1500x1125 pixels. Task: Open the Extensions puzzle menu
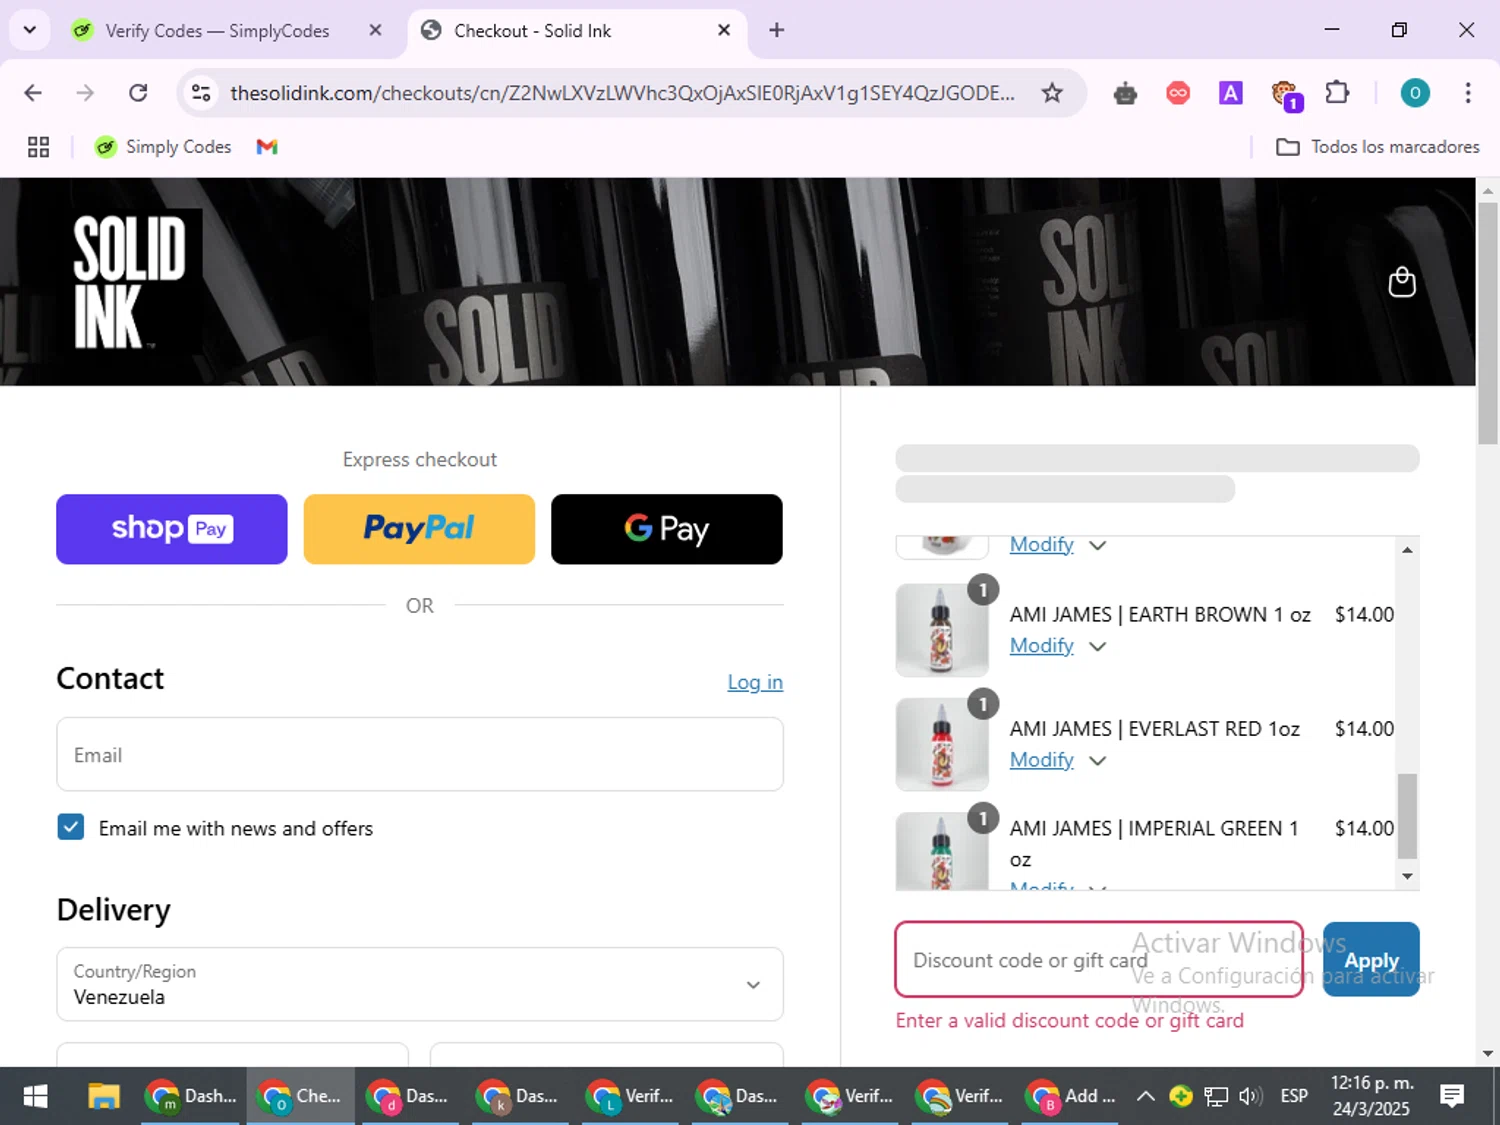point(1337,93)
